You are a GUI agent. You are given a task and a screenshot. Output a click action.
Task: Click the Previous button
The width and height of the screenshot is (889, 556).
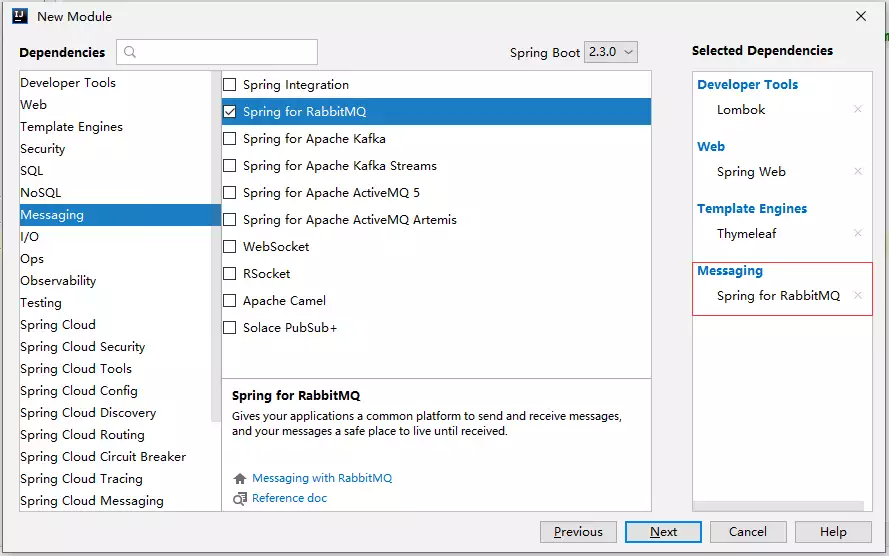point(578,532)
